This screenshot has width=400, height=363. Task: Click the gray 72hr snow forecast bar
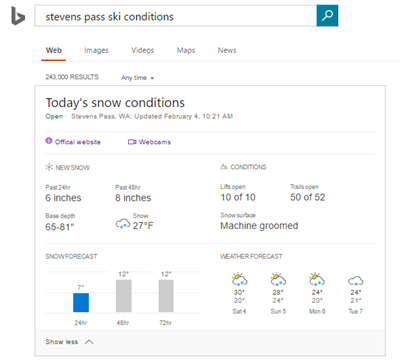tap(166, 296)
